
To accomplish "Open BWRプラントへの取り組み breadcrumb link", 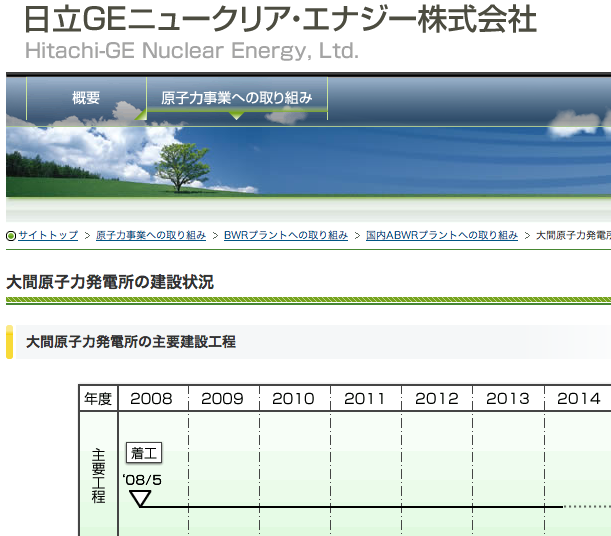I will click(286, 235).
